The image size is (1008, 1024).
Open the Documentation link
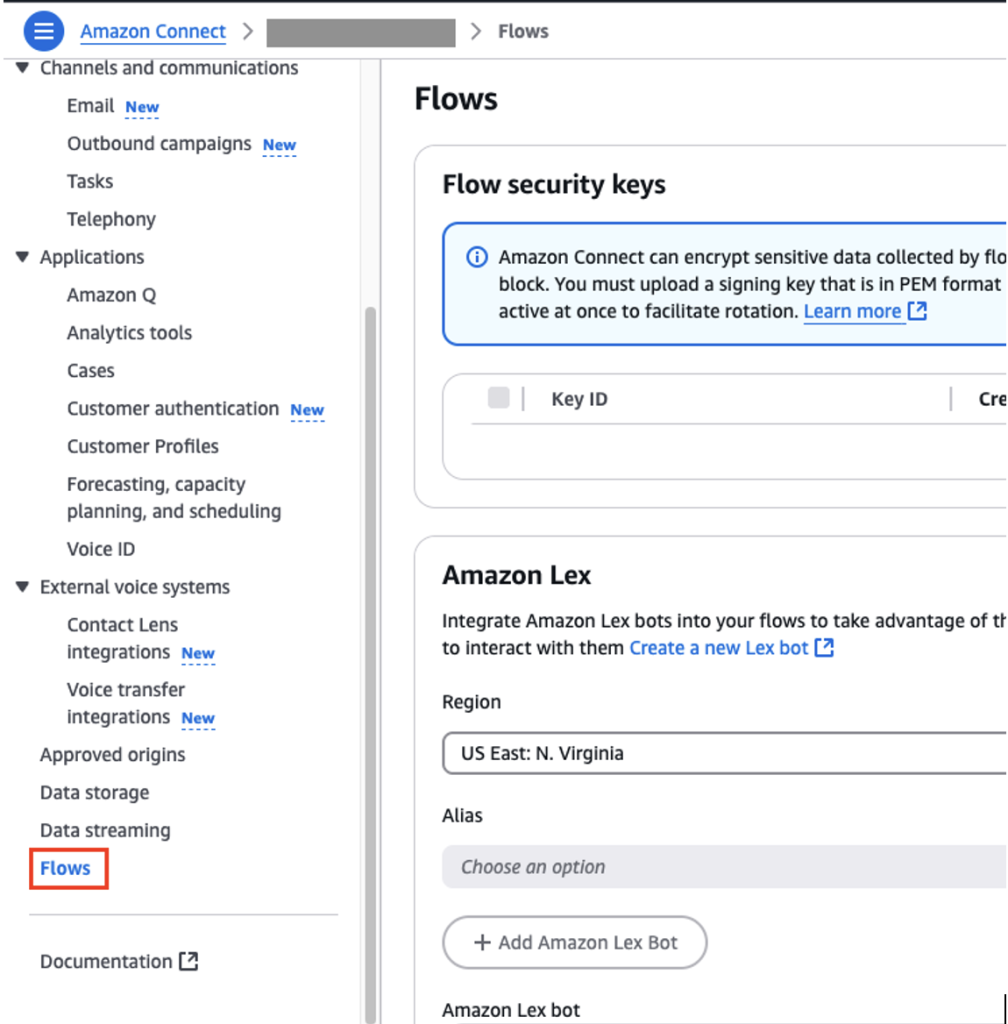pyautogui.click(x=106, y=961)
